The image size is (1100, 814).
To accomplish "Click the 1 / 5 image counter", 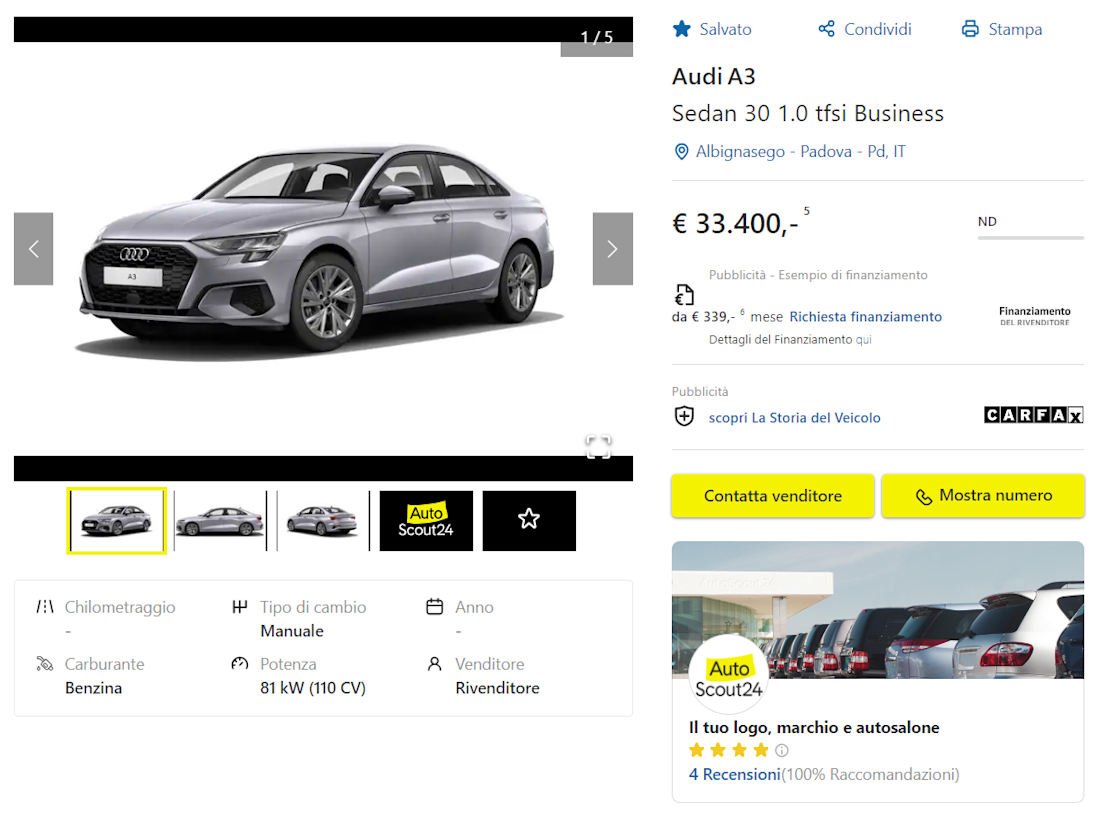I will click(x=596, y=37).
